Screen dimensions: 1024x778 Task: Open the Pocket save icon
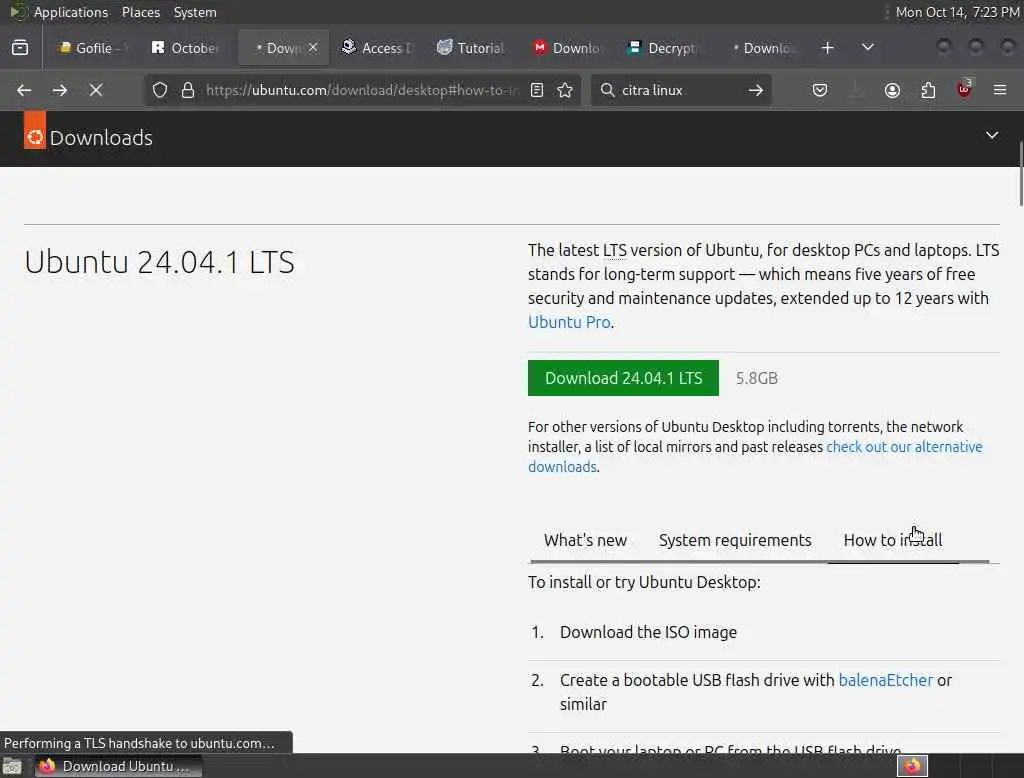click(x=820, y=90)
